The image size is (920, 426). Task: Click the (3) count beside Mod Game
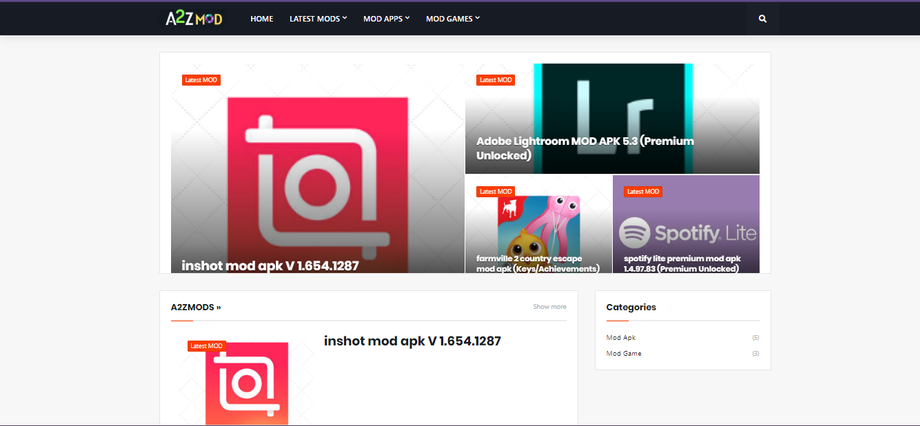pos(756,353)
